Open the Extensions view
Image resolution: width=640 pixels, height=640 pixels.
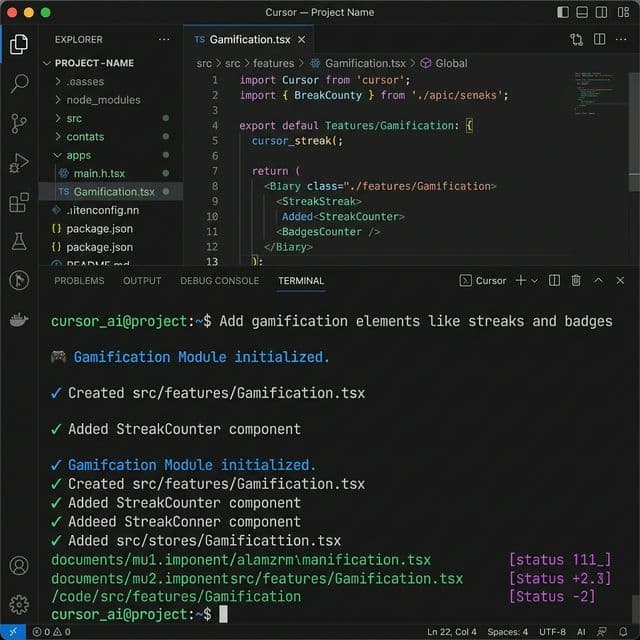coord(19,202)
